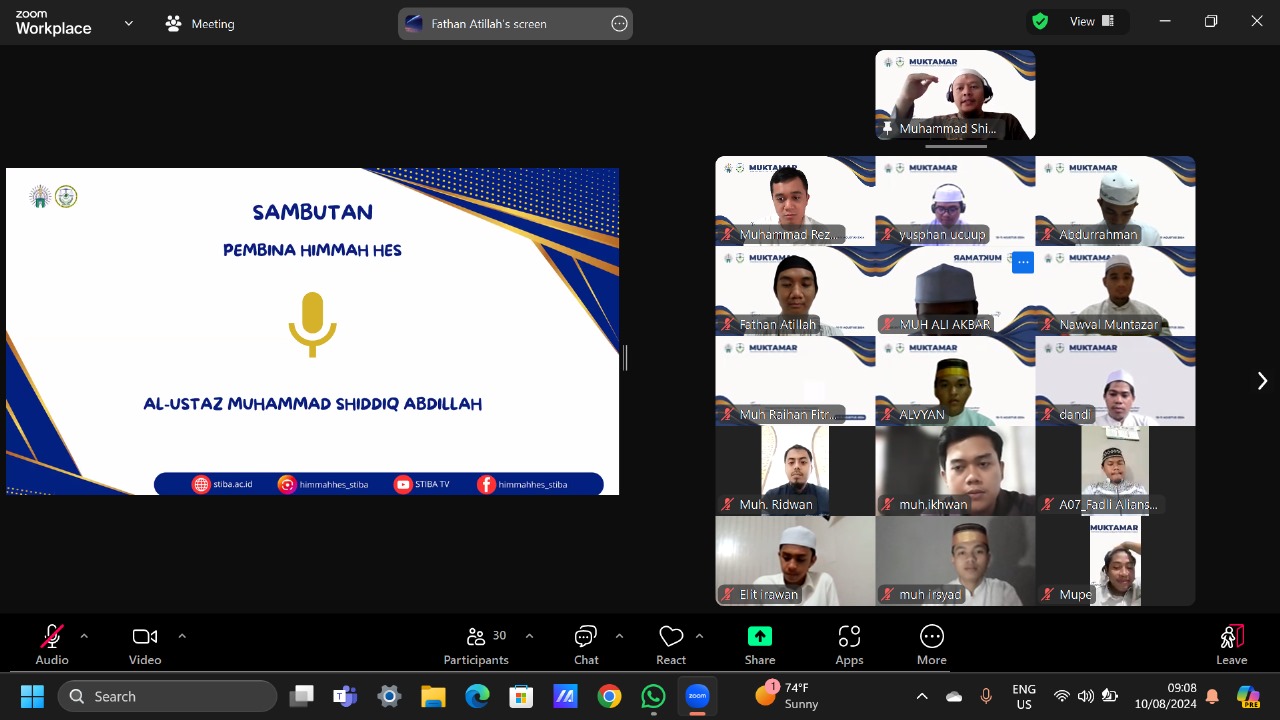Open the More options menu
The height and width of the screenshot is (720, 1280).
pos(931,645)
